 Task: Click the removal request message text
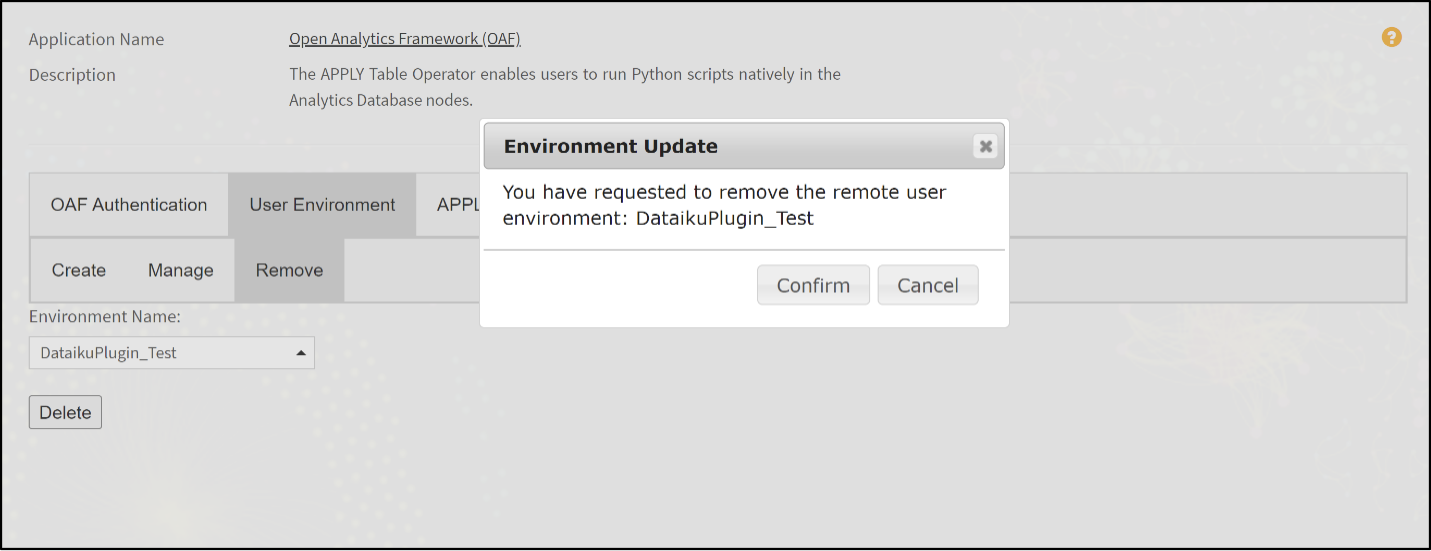tap(724, 205)
